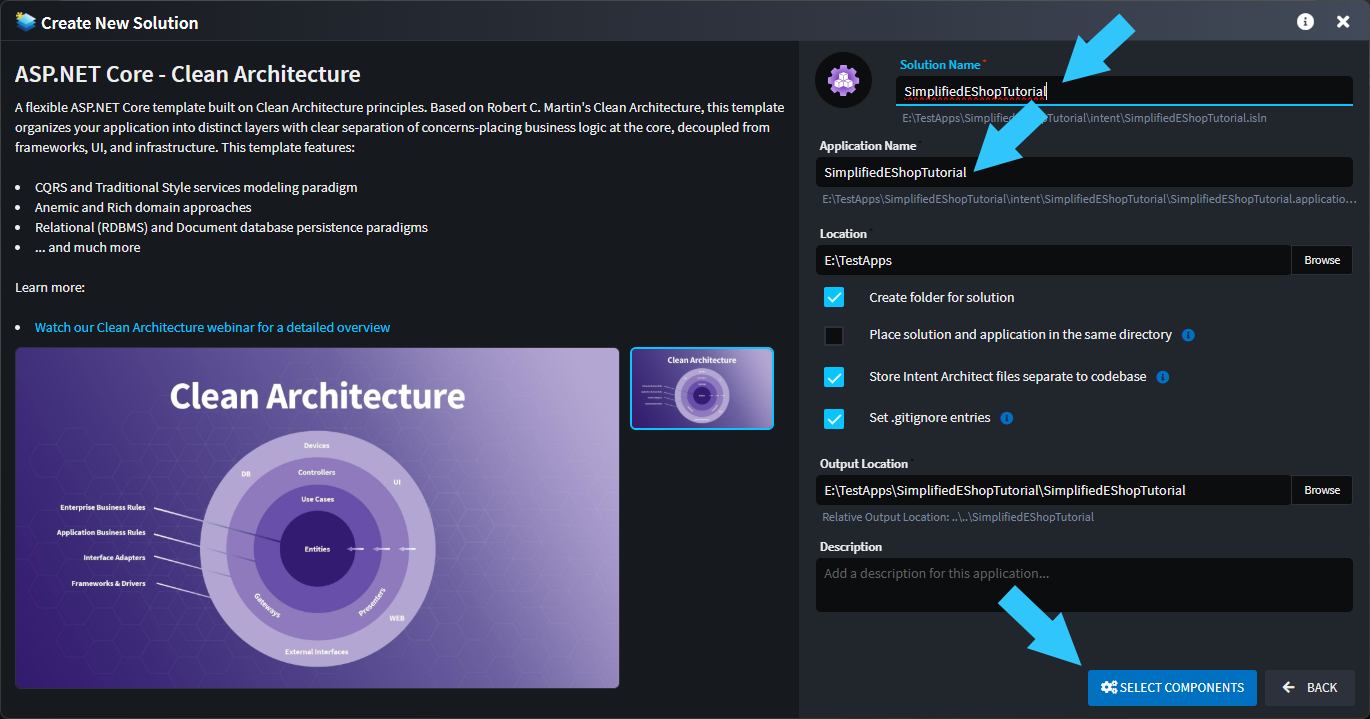Click the application path text under Application Name
Image resolution: width=1370 pixels, height=719 pixels.
coord(1088,199)
